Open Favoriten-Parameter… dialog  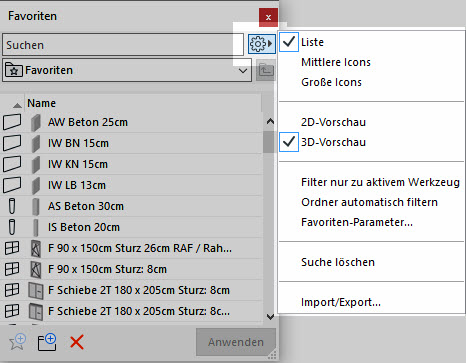[x=372, y=222]
